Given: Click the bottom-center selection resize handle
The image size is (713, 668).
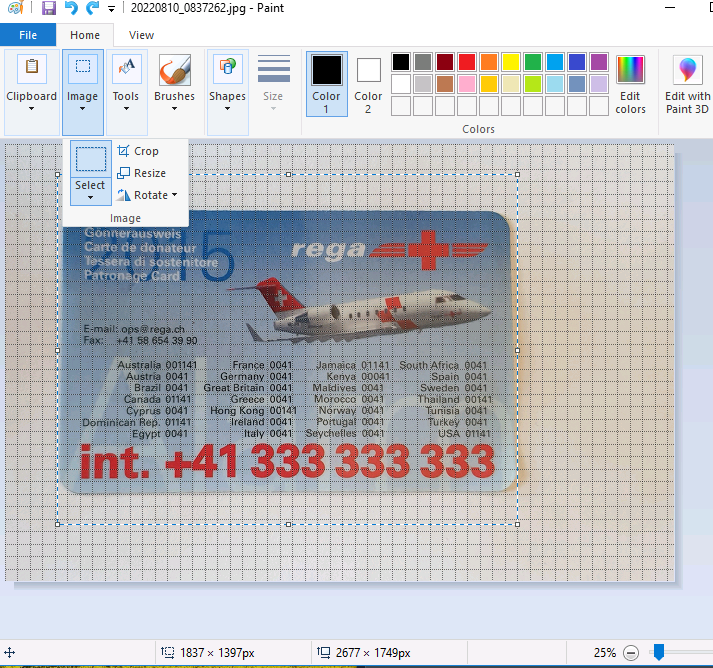Looking at the screenshot, I should point(288,524).
